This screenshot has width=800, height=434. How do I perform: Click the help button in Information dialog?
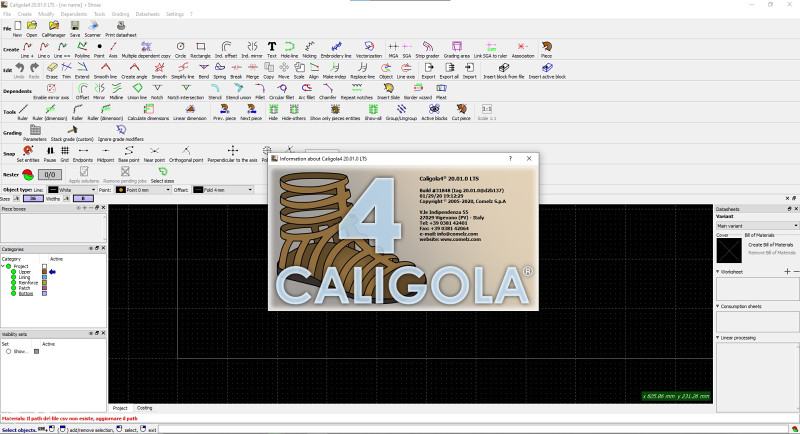pyautogui.click(x=510, y=159)
